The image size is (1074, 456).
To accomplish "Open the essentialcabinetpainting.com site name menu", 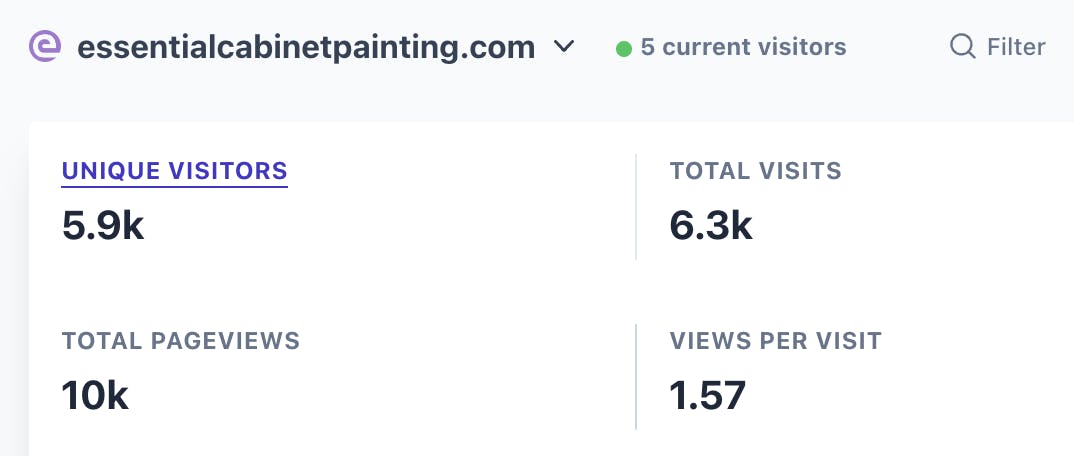I will (x=306, y=46).
